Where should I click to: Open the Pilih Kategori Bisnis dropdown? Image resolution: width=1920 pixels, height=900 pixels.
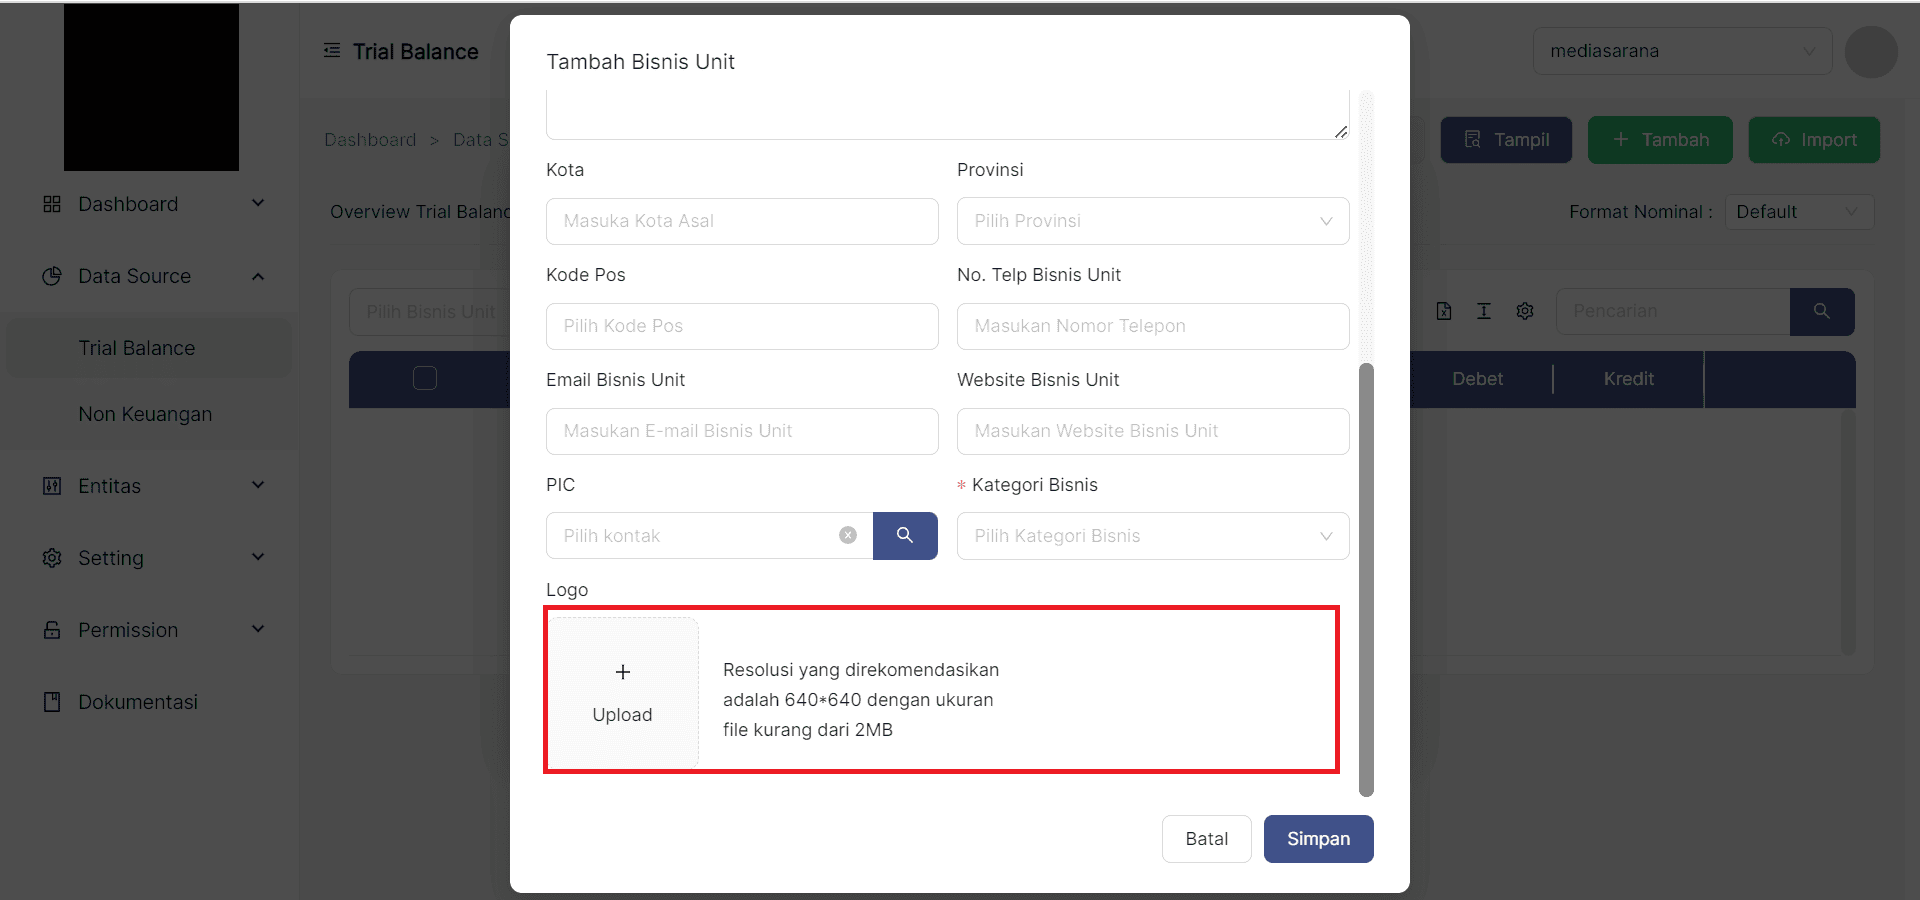(1153, 536)
